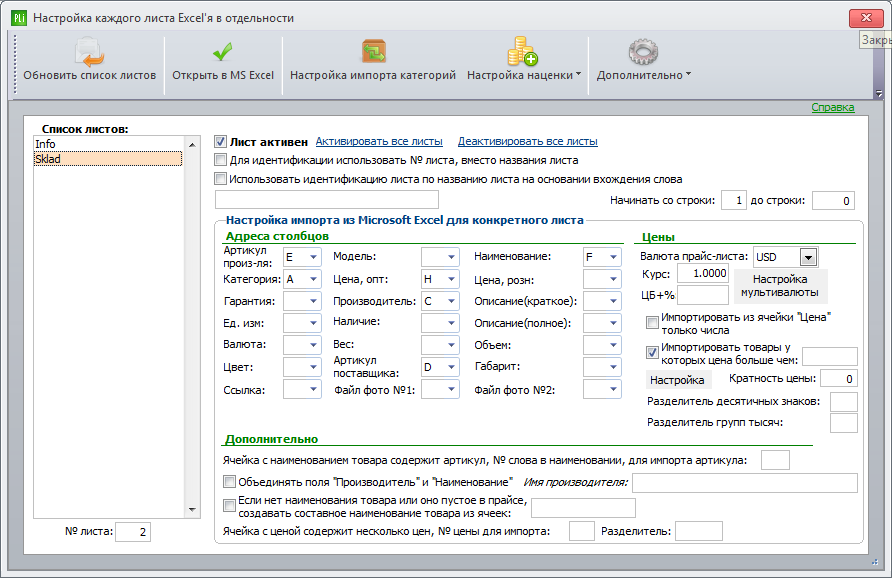Open the Наименование column dropdown
This screenshot has height=578, width=892.
point(613,257)
